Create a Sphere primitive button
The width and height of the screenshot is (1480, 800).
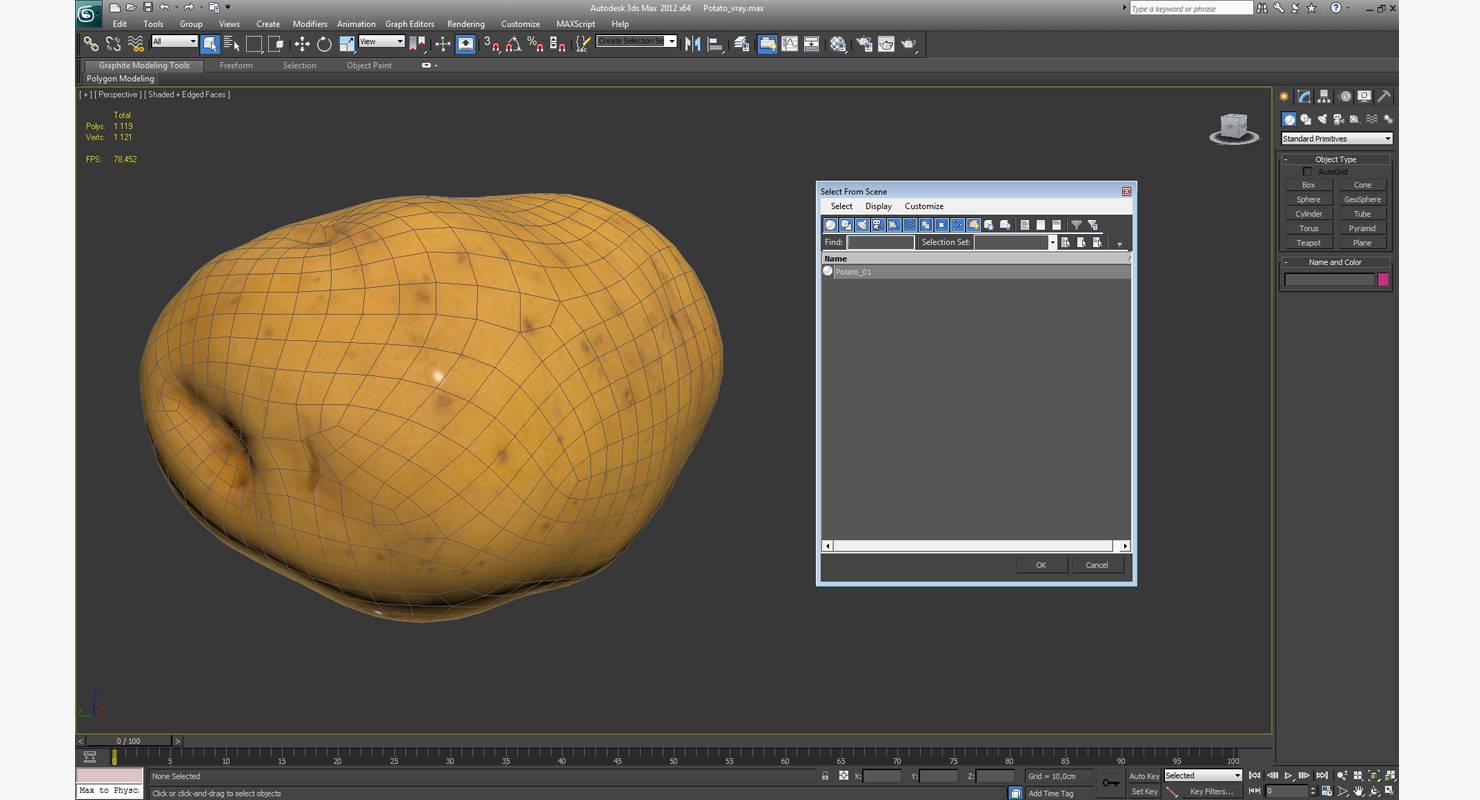(x=1309, y=199)
